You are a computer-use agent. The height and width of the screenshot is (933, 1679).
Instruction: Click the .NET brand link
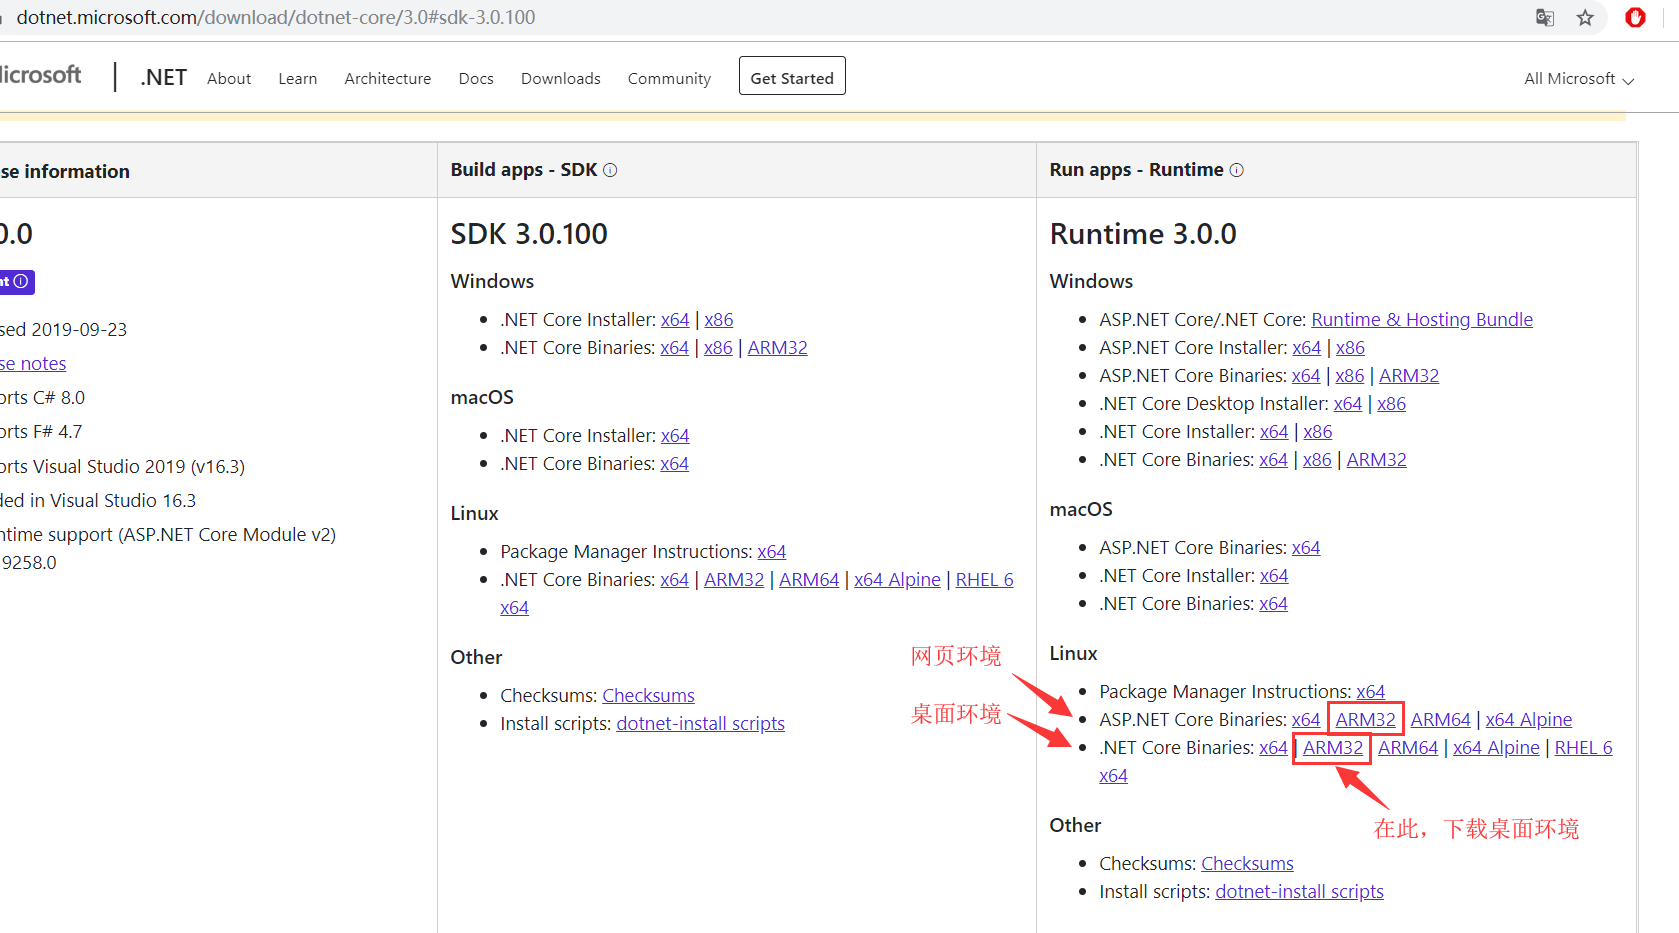point(163,77)
